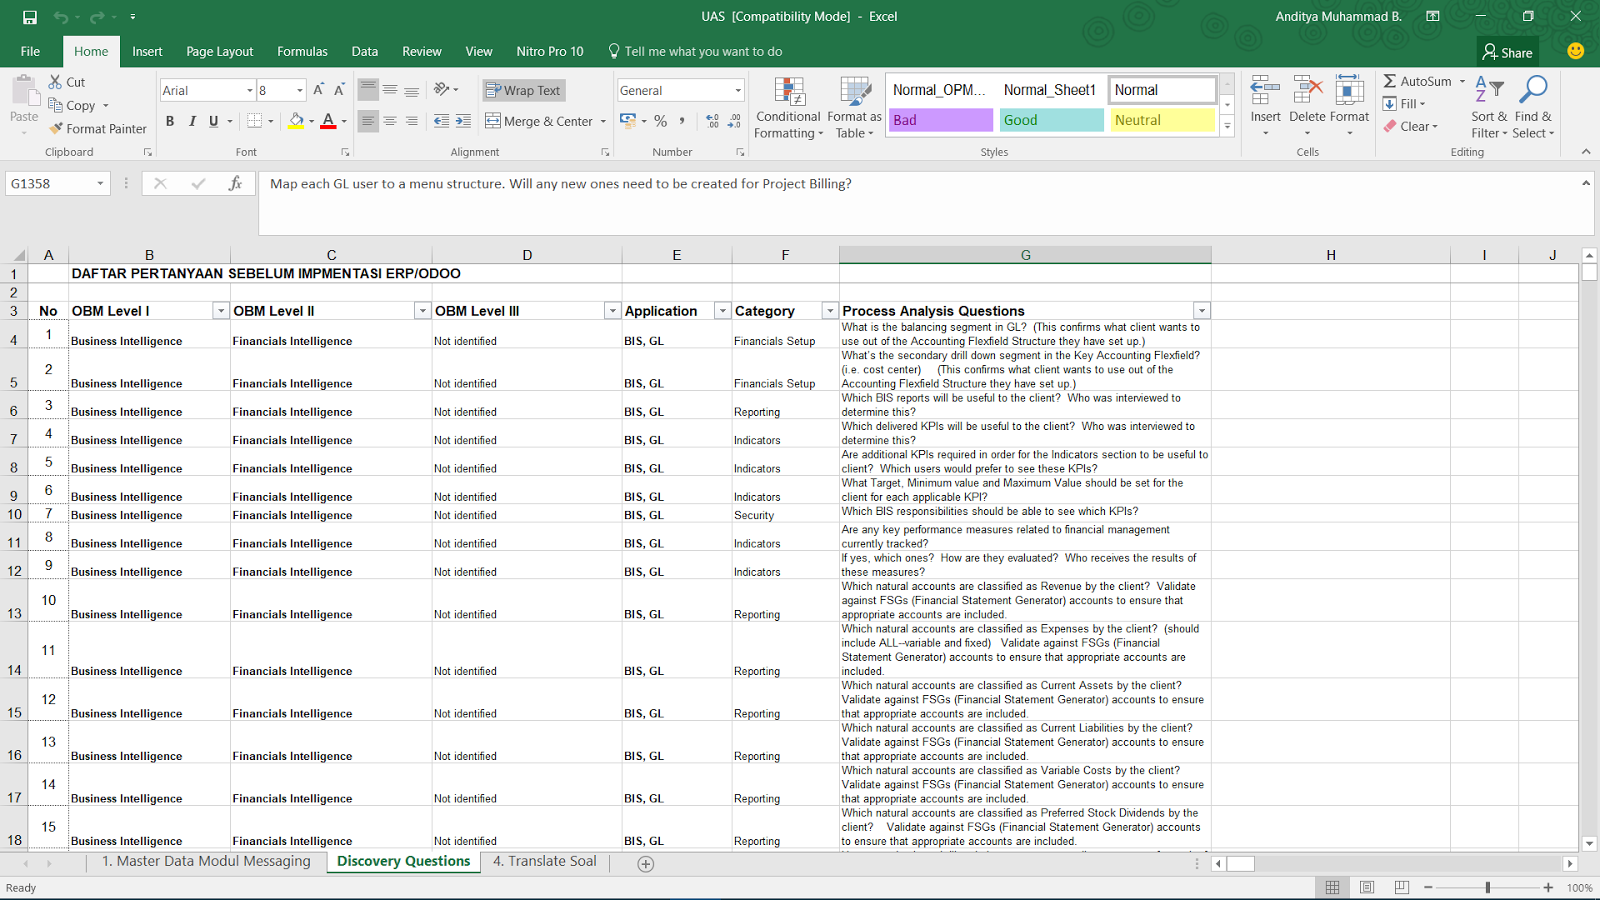
Task: Click the Share button
Action: click(1507, 52)
